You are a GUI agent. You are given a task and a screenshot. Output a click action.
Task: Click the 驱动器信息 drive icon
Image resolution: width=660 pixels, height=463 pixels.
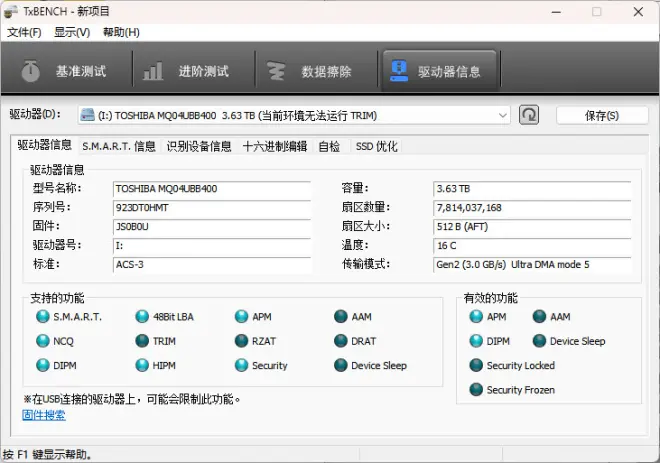[400, 72]
